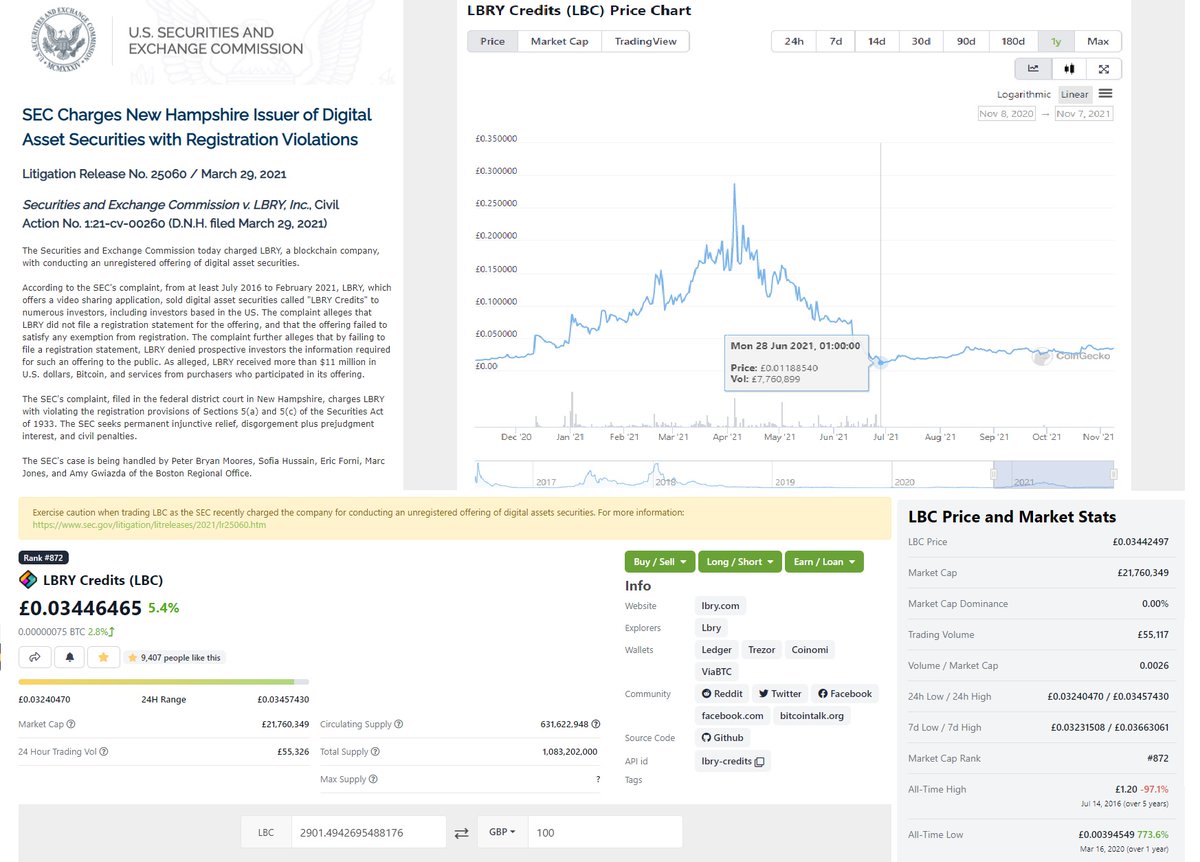Select the Market Cap chart tab

(560, 41)
